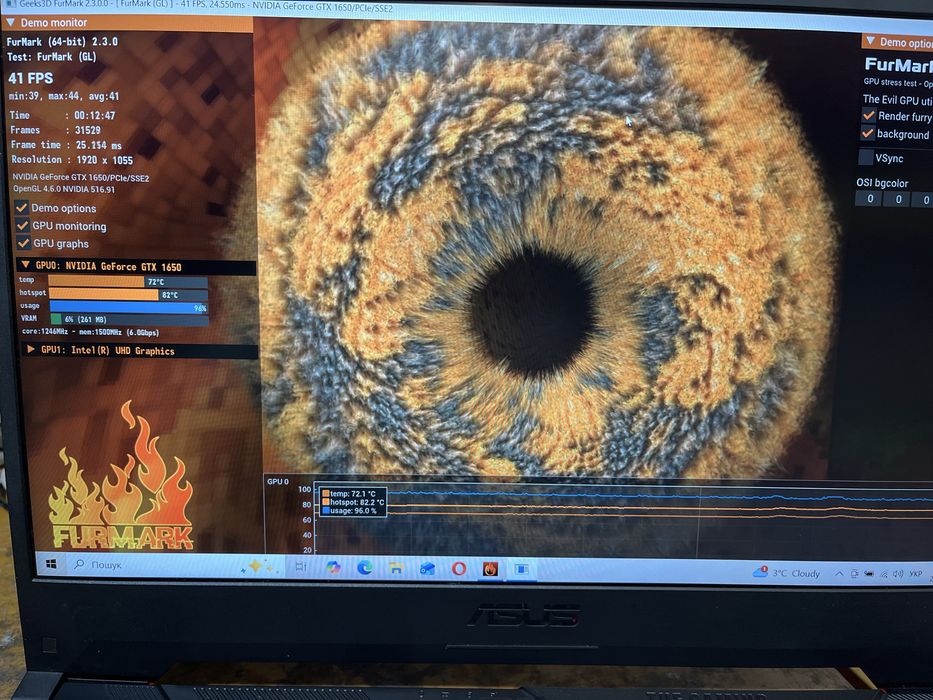Click the second OSI bgcolor value field

(898, 199)
